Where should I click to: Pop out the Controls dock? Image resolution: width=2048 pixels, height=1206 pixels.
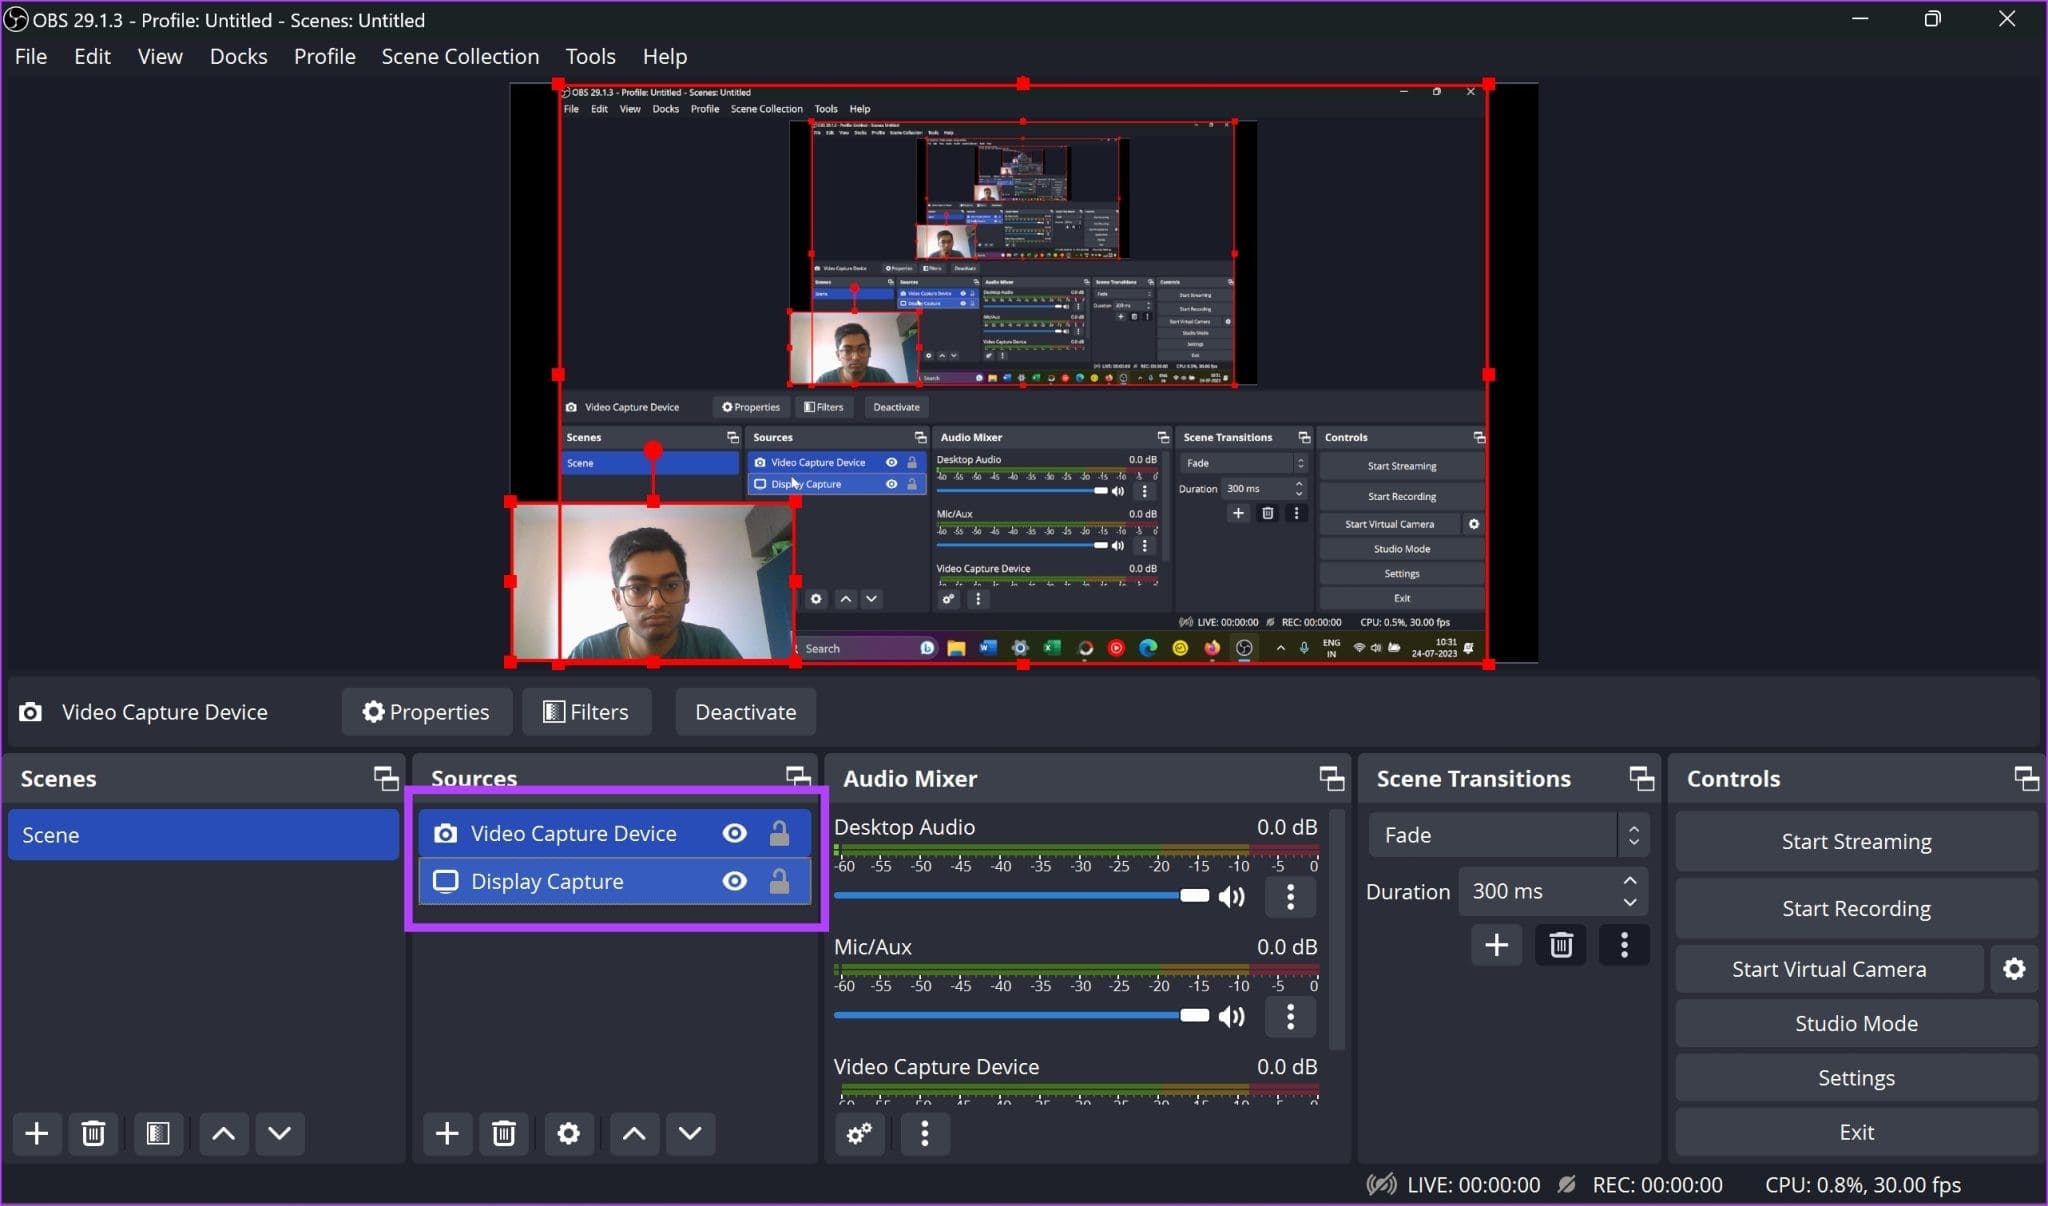2026,778
